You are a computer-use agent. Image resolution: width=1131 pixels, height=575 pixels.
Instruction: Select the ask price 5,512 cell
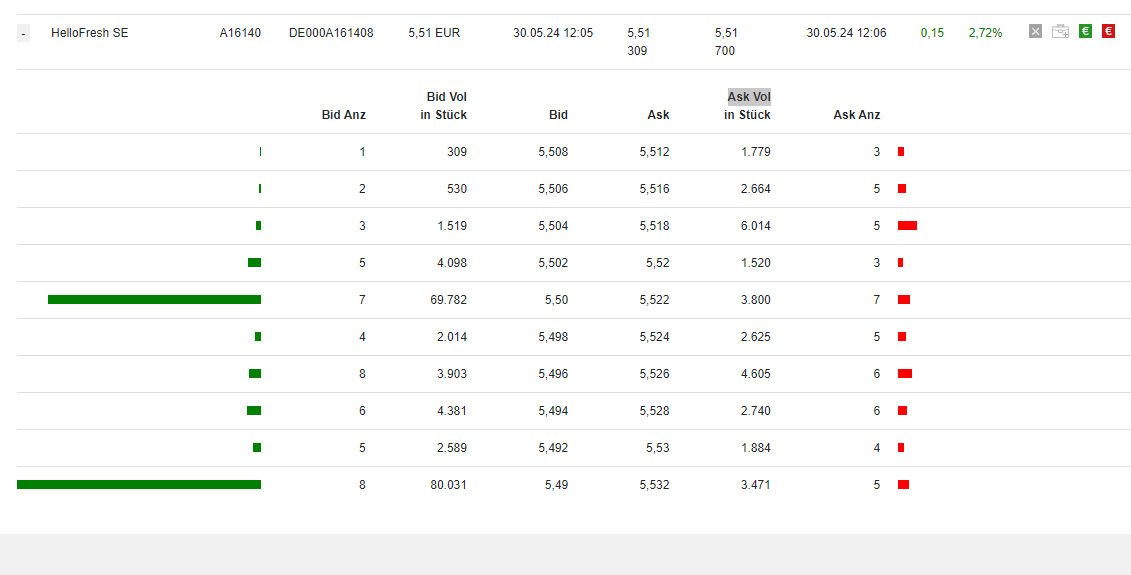point(654,152)
